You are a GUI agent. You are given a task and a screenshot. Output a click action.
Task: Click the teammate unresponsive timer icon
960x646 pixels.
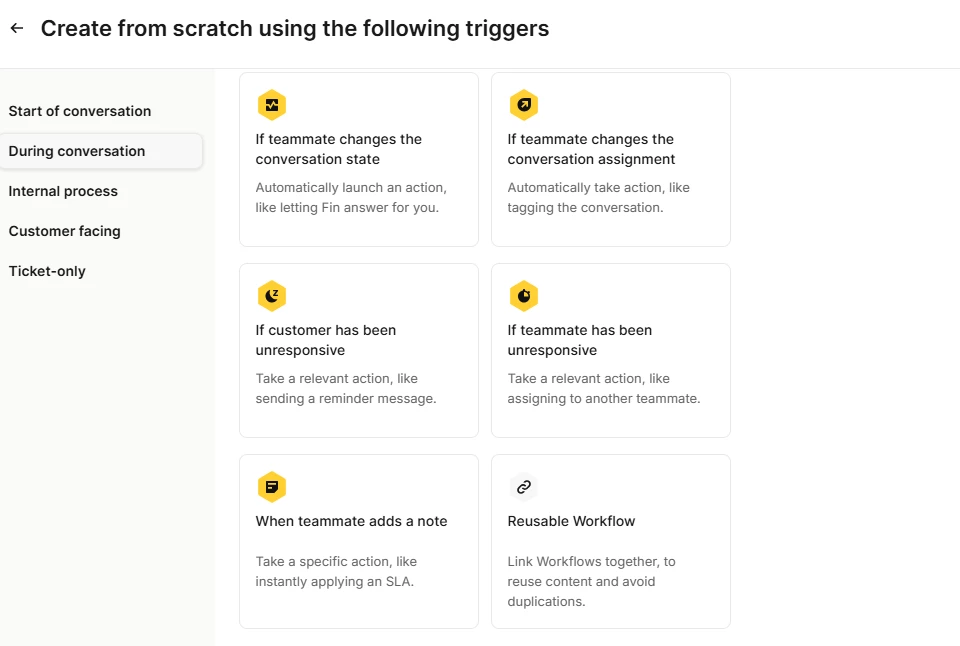(523, 296)
